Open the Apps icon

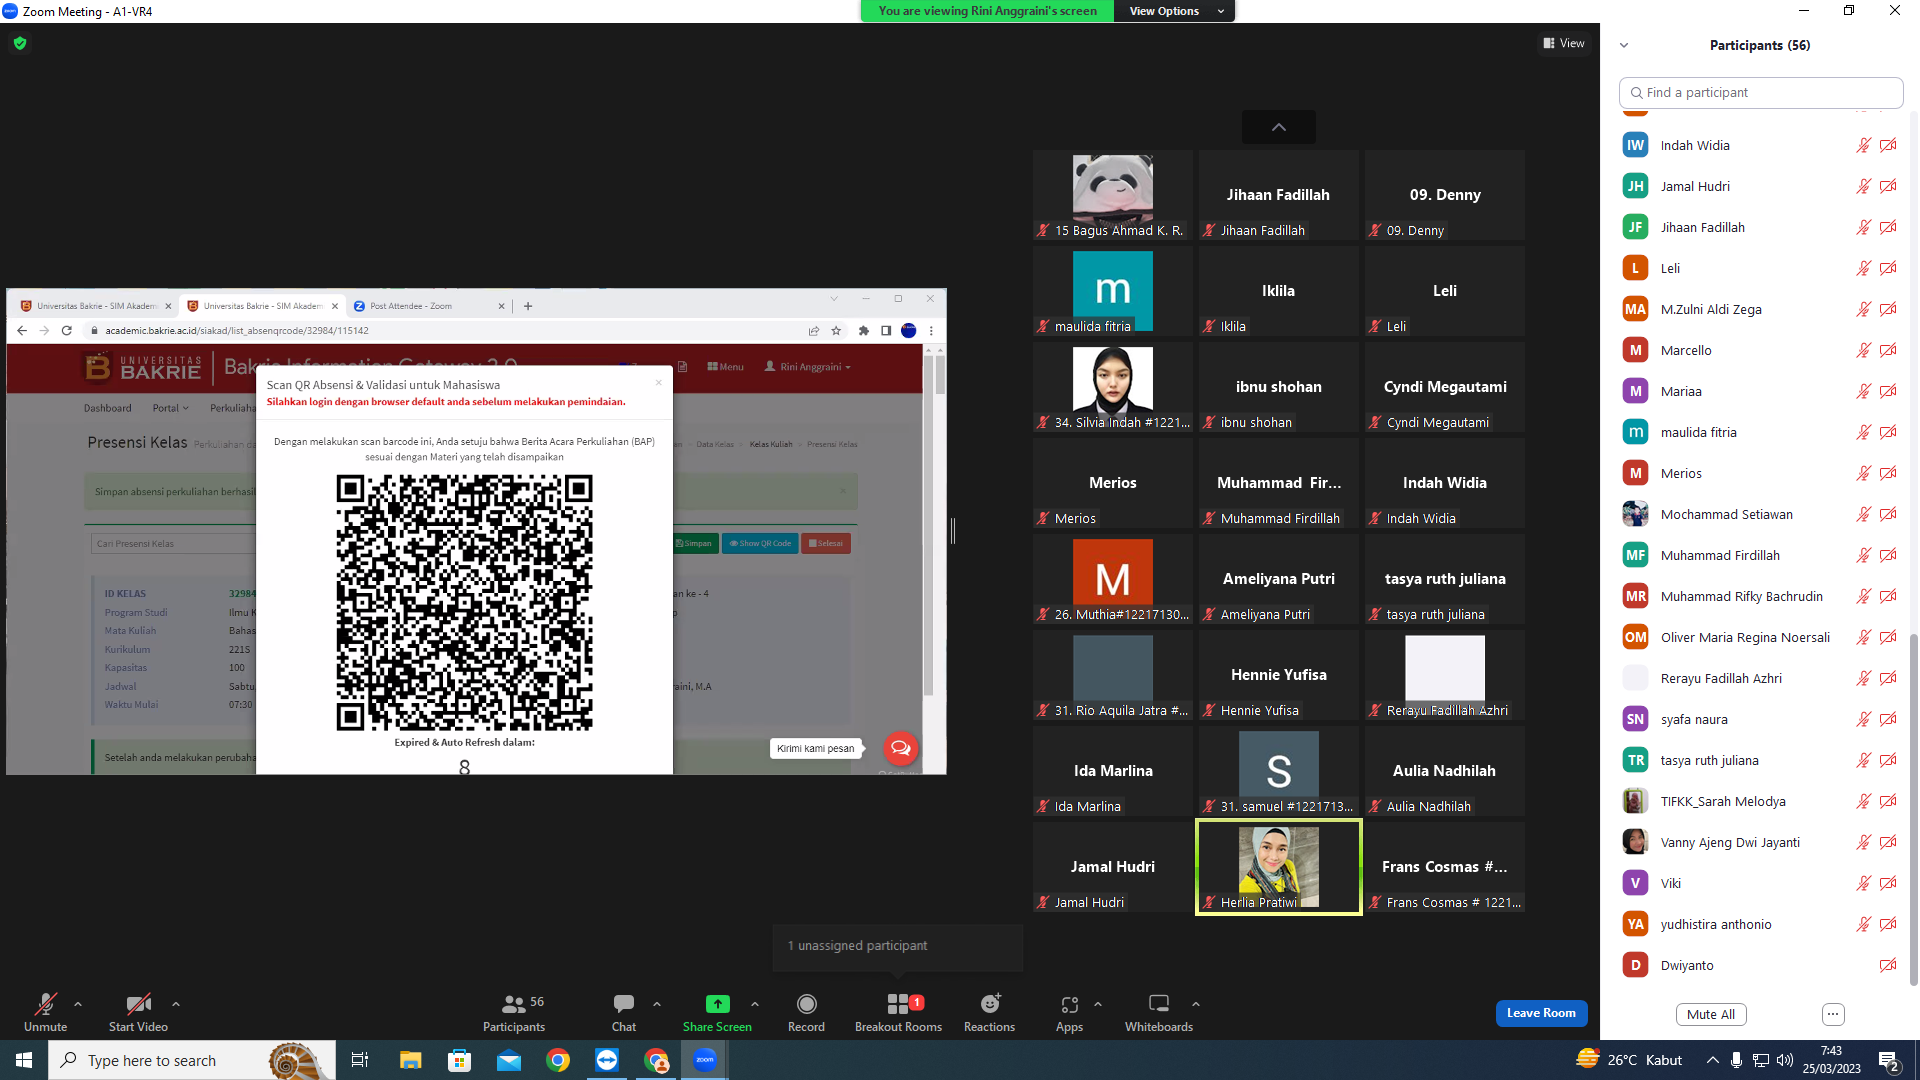click(1069, 1004)
